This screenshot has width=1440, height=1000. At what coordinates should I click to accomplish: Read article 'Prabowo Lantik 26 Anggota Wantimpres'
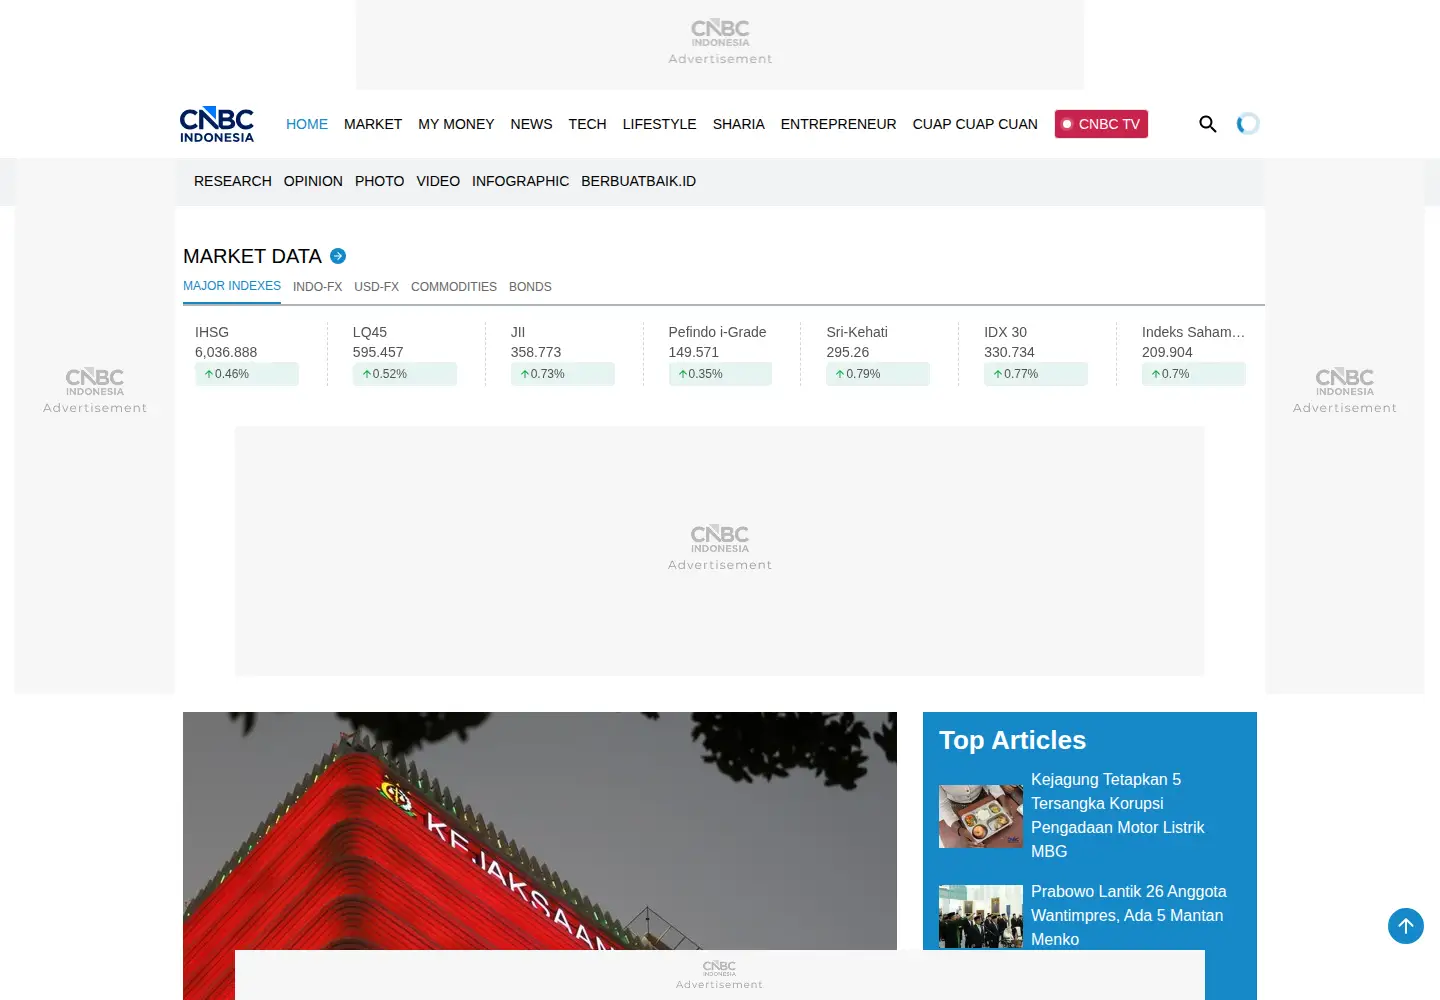(1129, 915)
